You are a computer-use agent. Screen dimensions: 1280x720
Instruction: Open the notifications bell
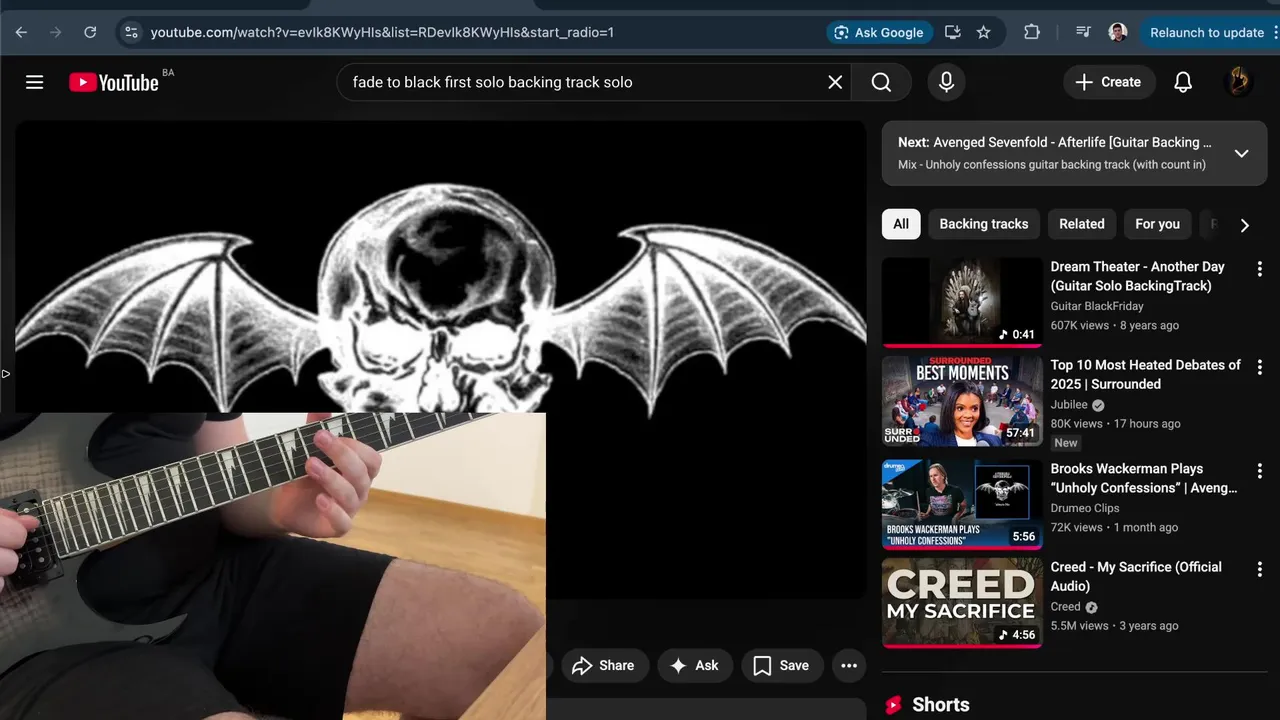1183,82
